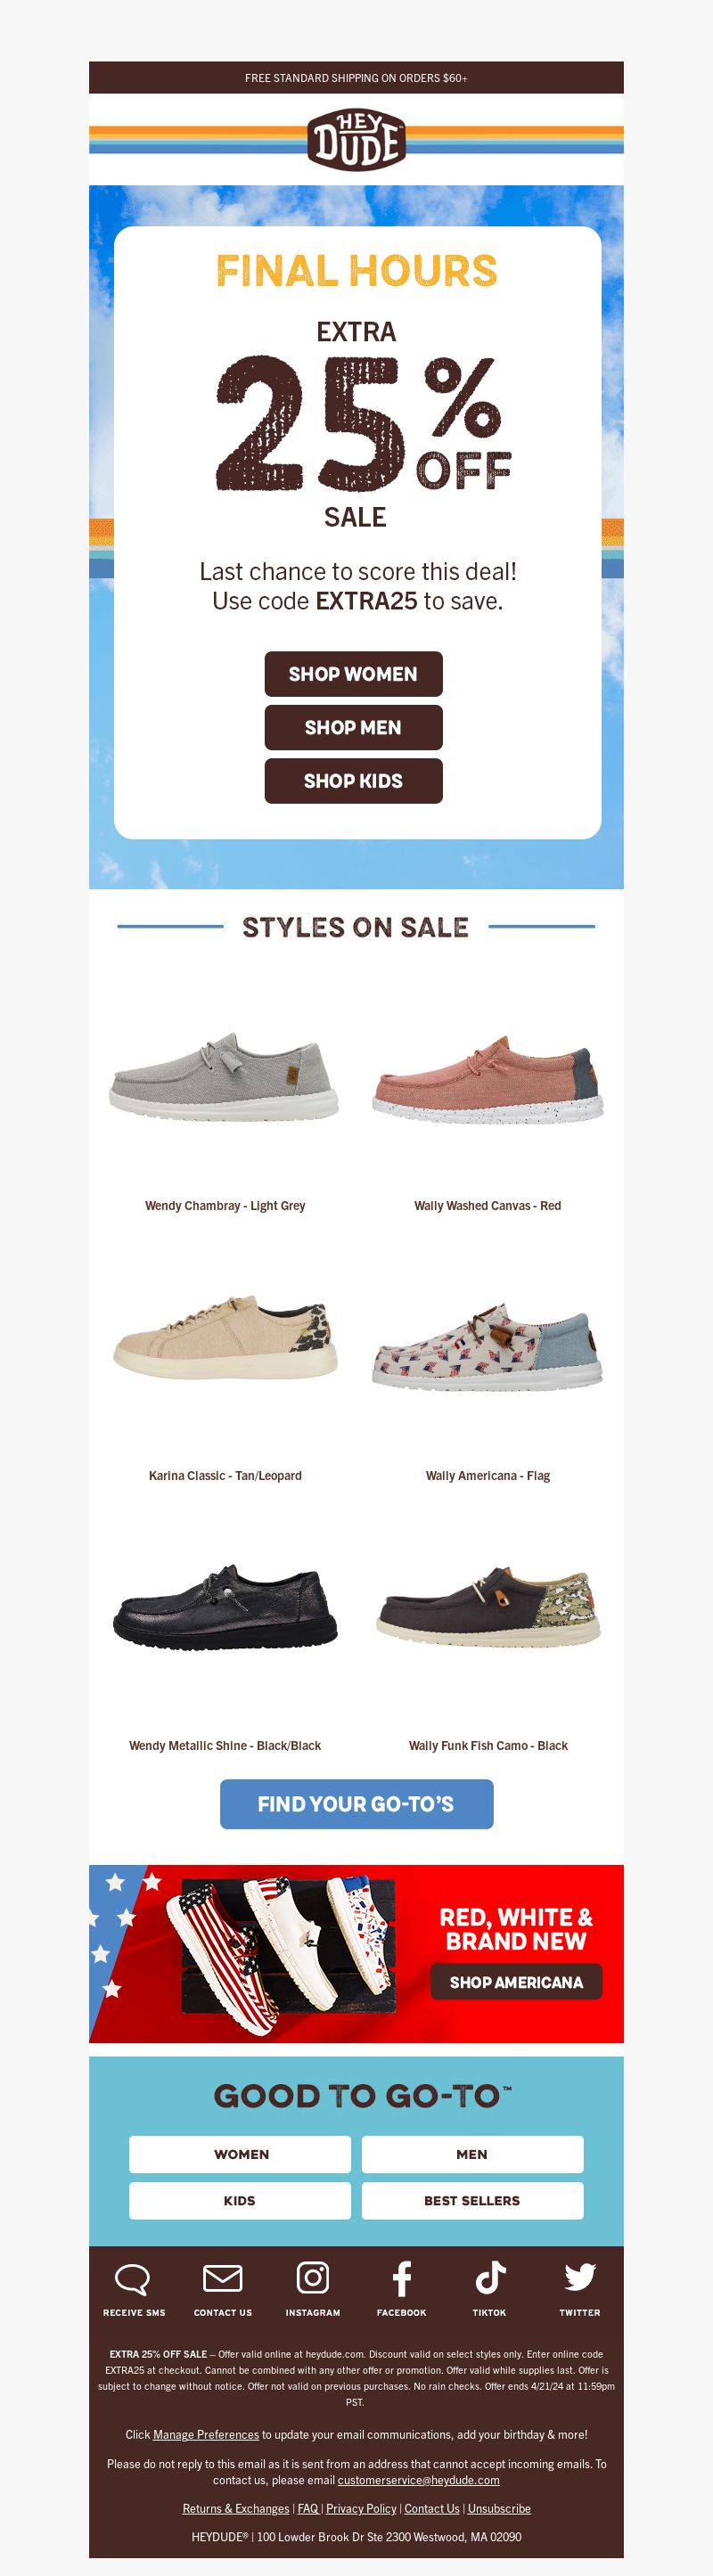713x2576 pixels.
Task: Select the Shop Kids button
Action: [353, 781]
